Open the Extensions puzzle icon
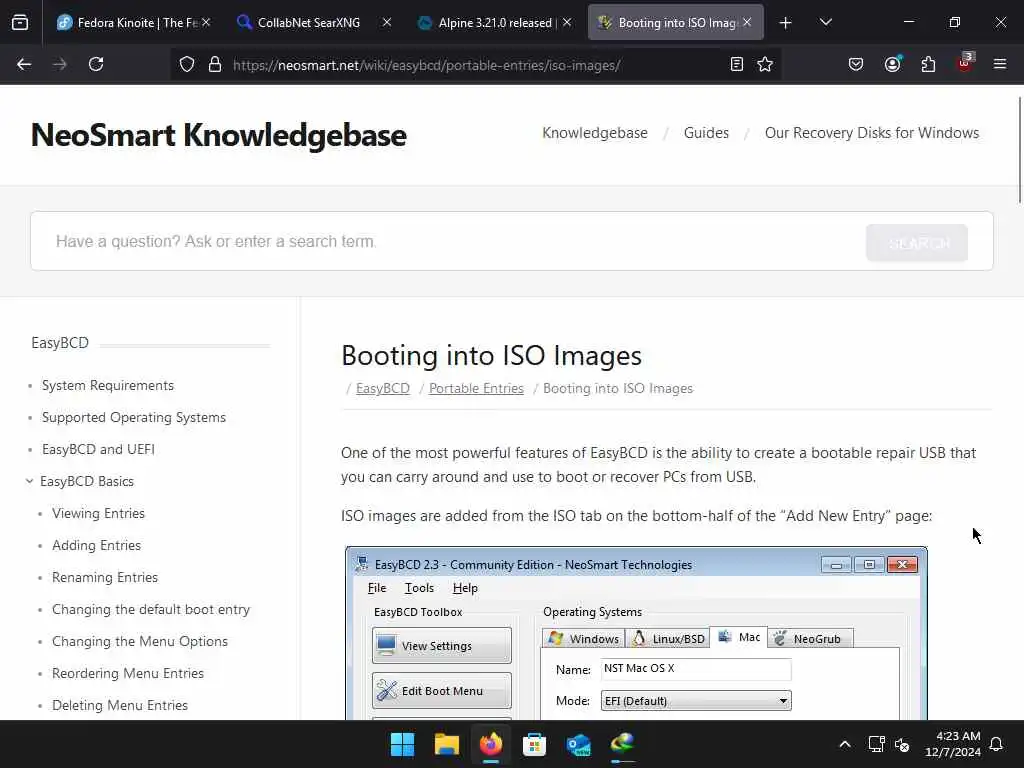Image resolution: width=1024 pixels, height=768 pixels. coord(928,64)
